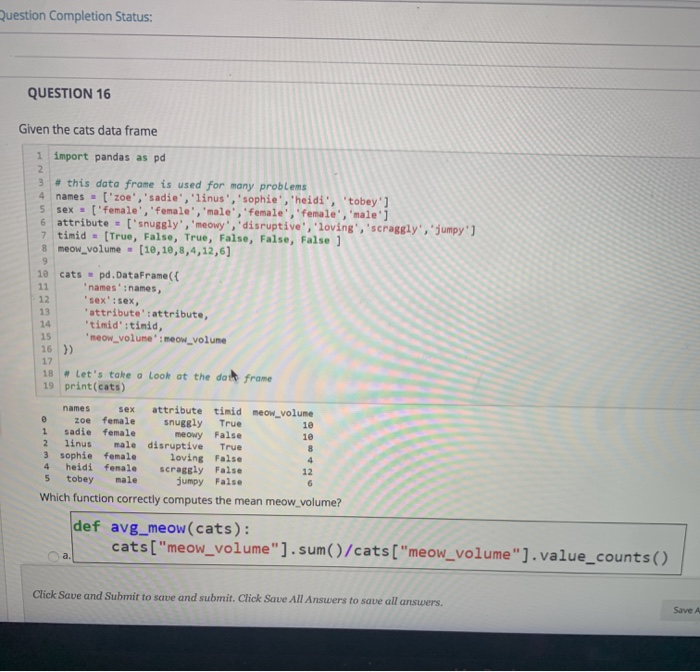Click the 'sex':sex dictionary entry
Screen dimensions: 700x672
(111, 300)
